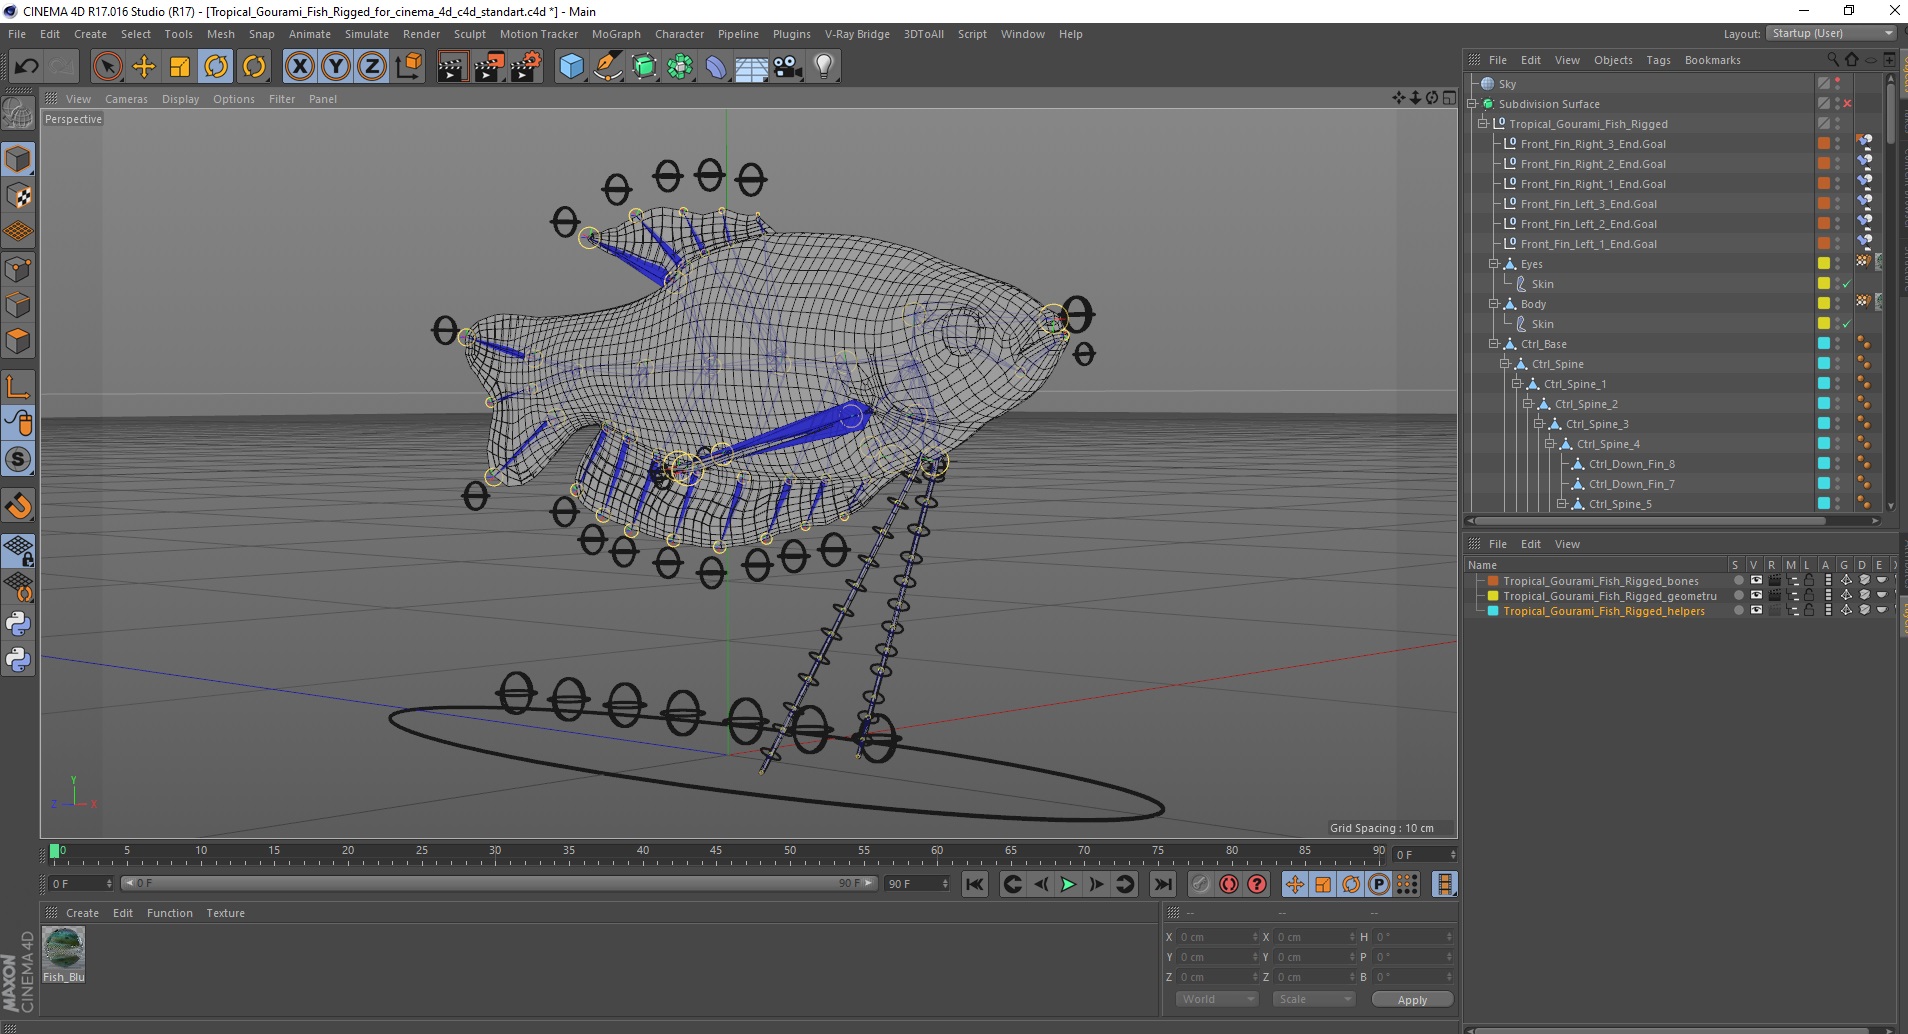Toggle Z axis lock

click(x=372, y=66)
